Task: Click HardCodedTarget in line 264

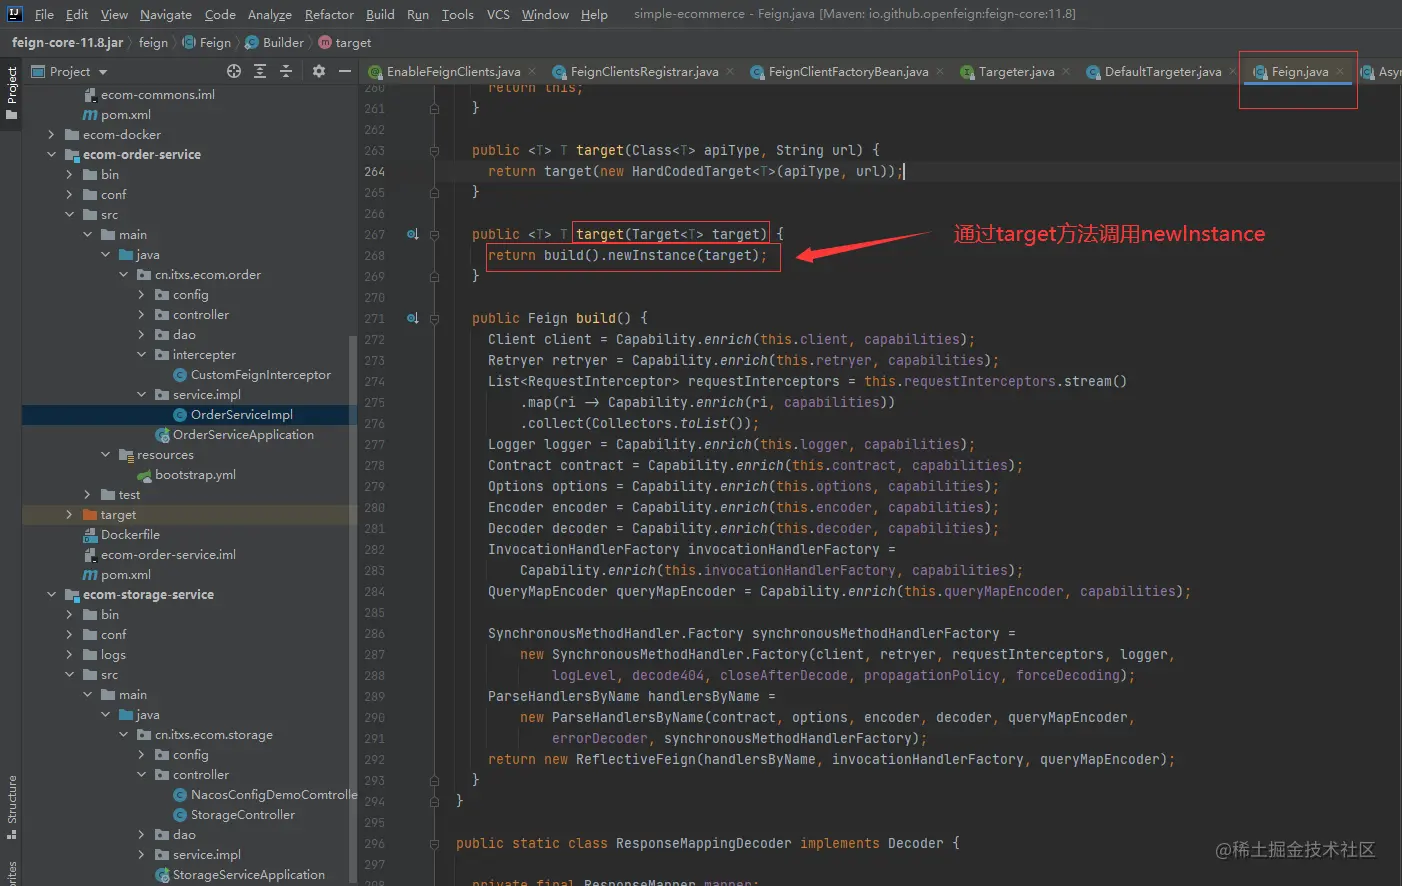Action: 692,172
